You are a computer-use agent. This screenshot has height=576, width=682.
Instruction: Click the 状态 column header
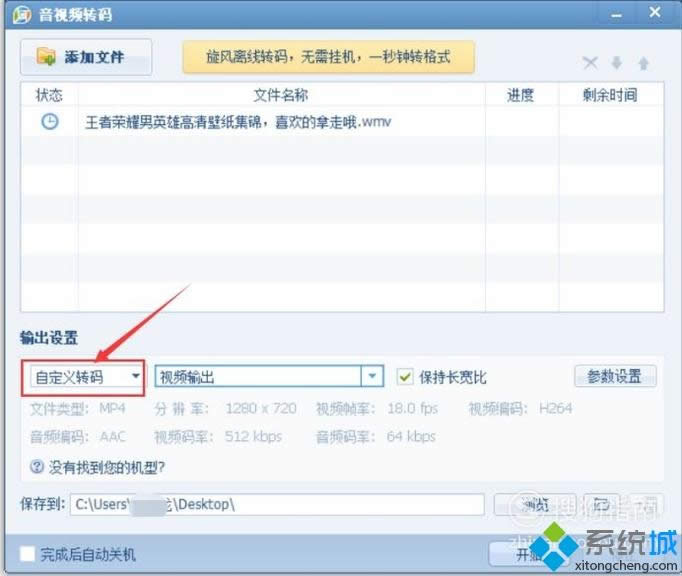coord(49,95)
